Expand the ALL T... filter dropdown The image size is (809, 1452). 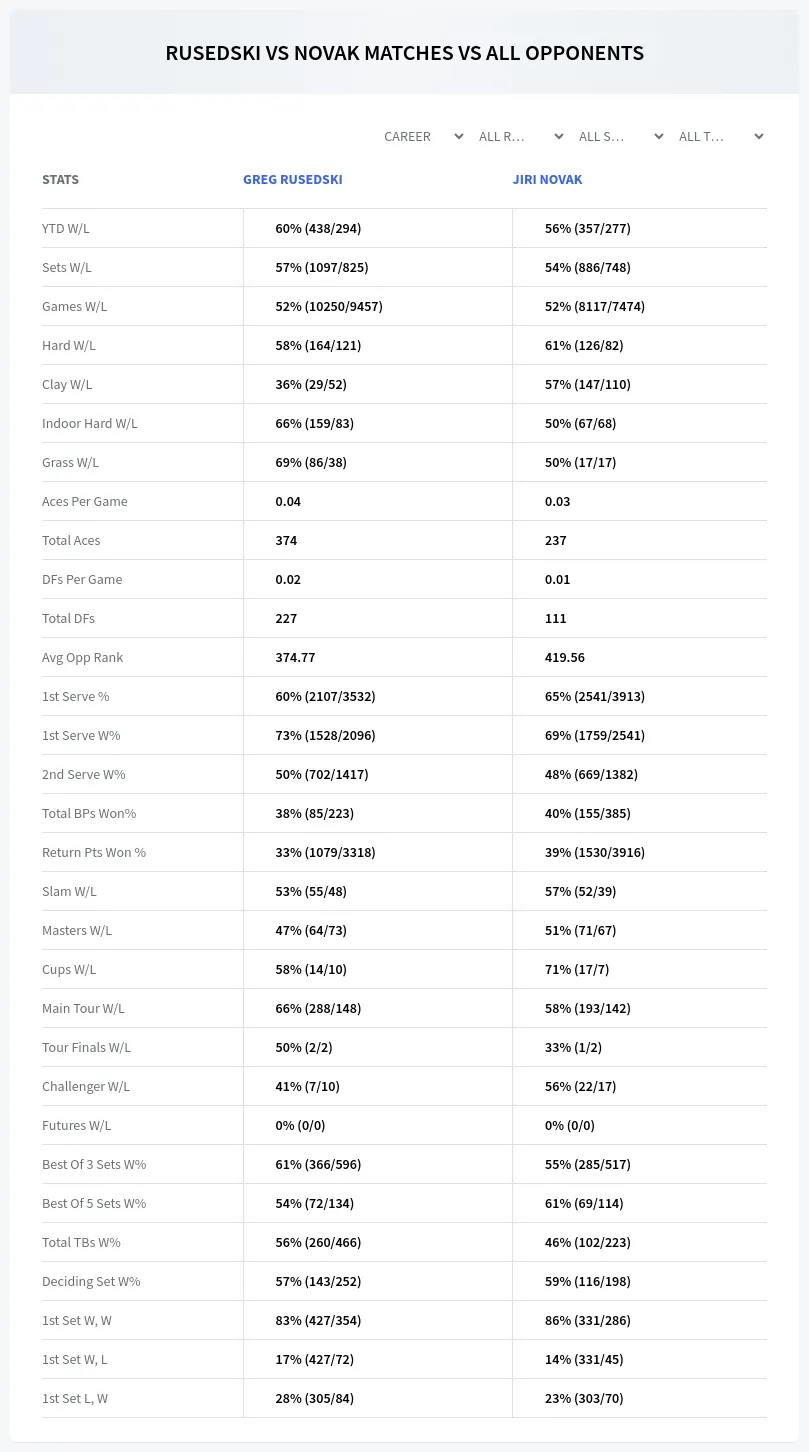(721, 136)
